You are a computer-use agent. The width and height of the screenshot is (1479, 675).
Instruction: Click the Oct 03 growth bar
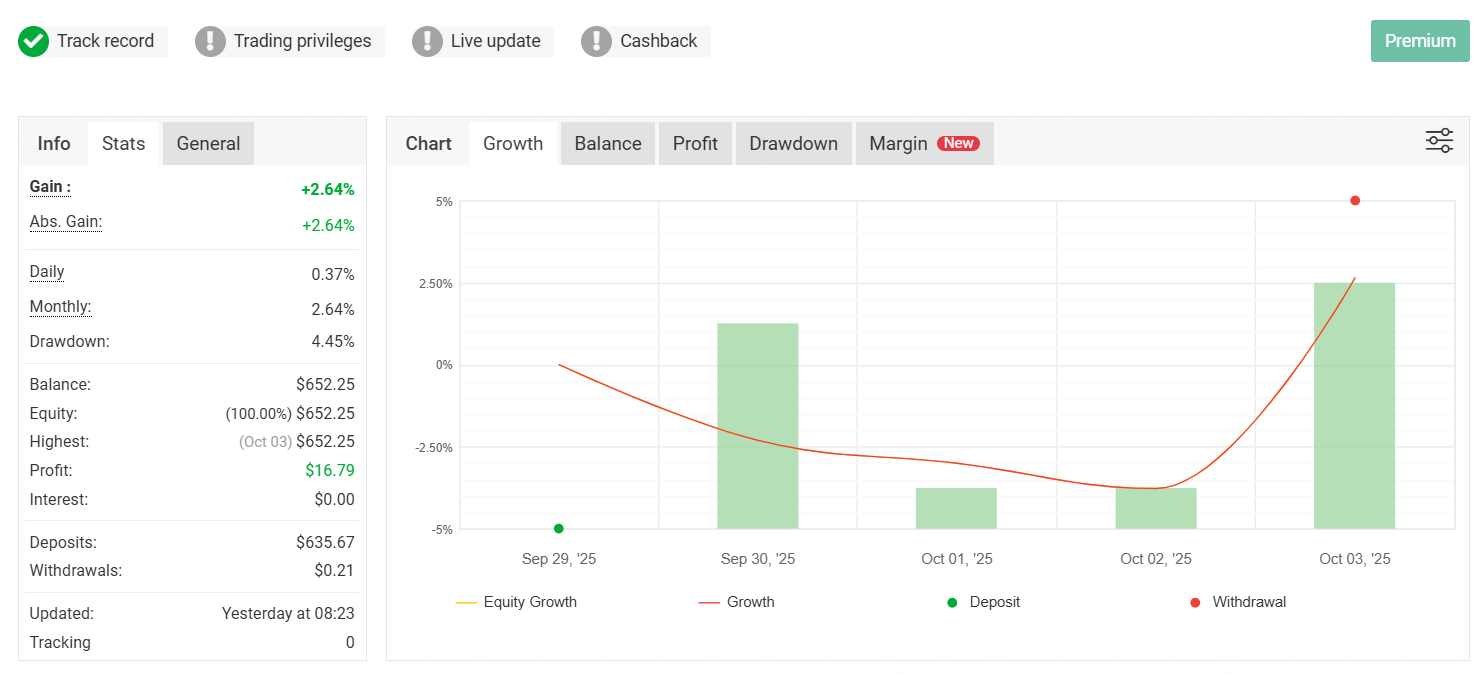[1354, 405]
